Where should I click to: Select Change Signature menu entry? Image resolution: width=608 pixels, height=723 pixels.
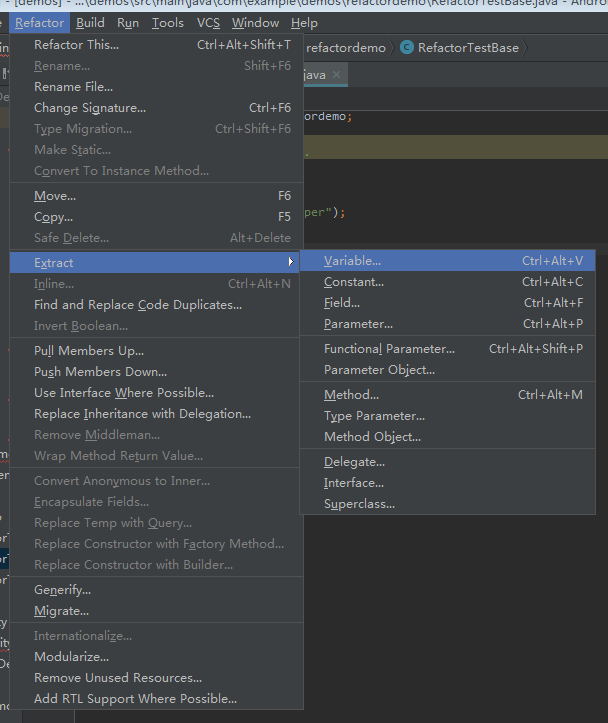[90, 108]
